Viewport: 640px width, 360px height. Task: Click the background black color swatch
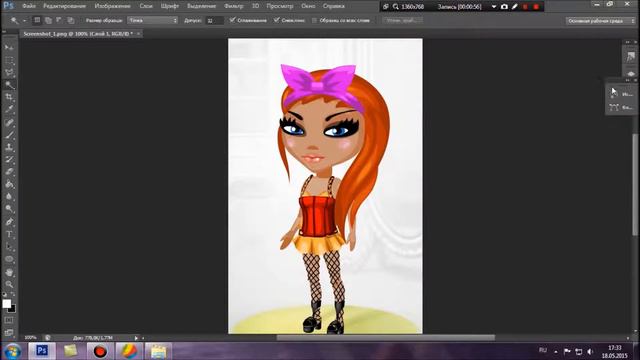click(13, 309)
